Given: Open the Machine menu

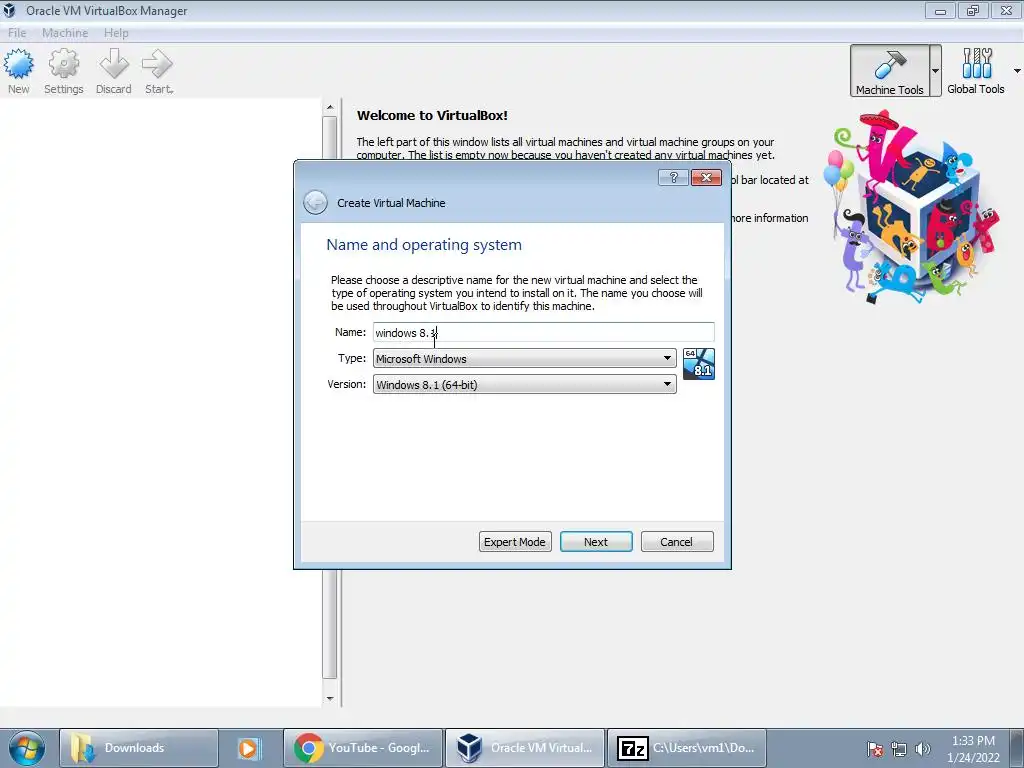Looking at the screenshot, I should point(65,33).
